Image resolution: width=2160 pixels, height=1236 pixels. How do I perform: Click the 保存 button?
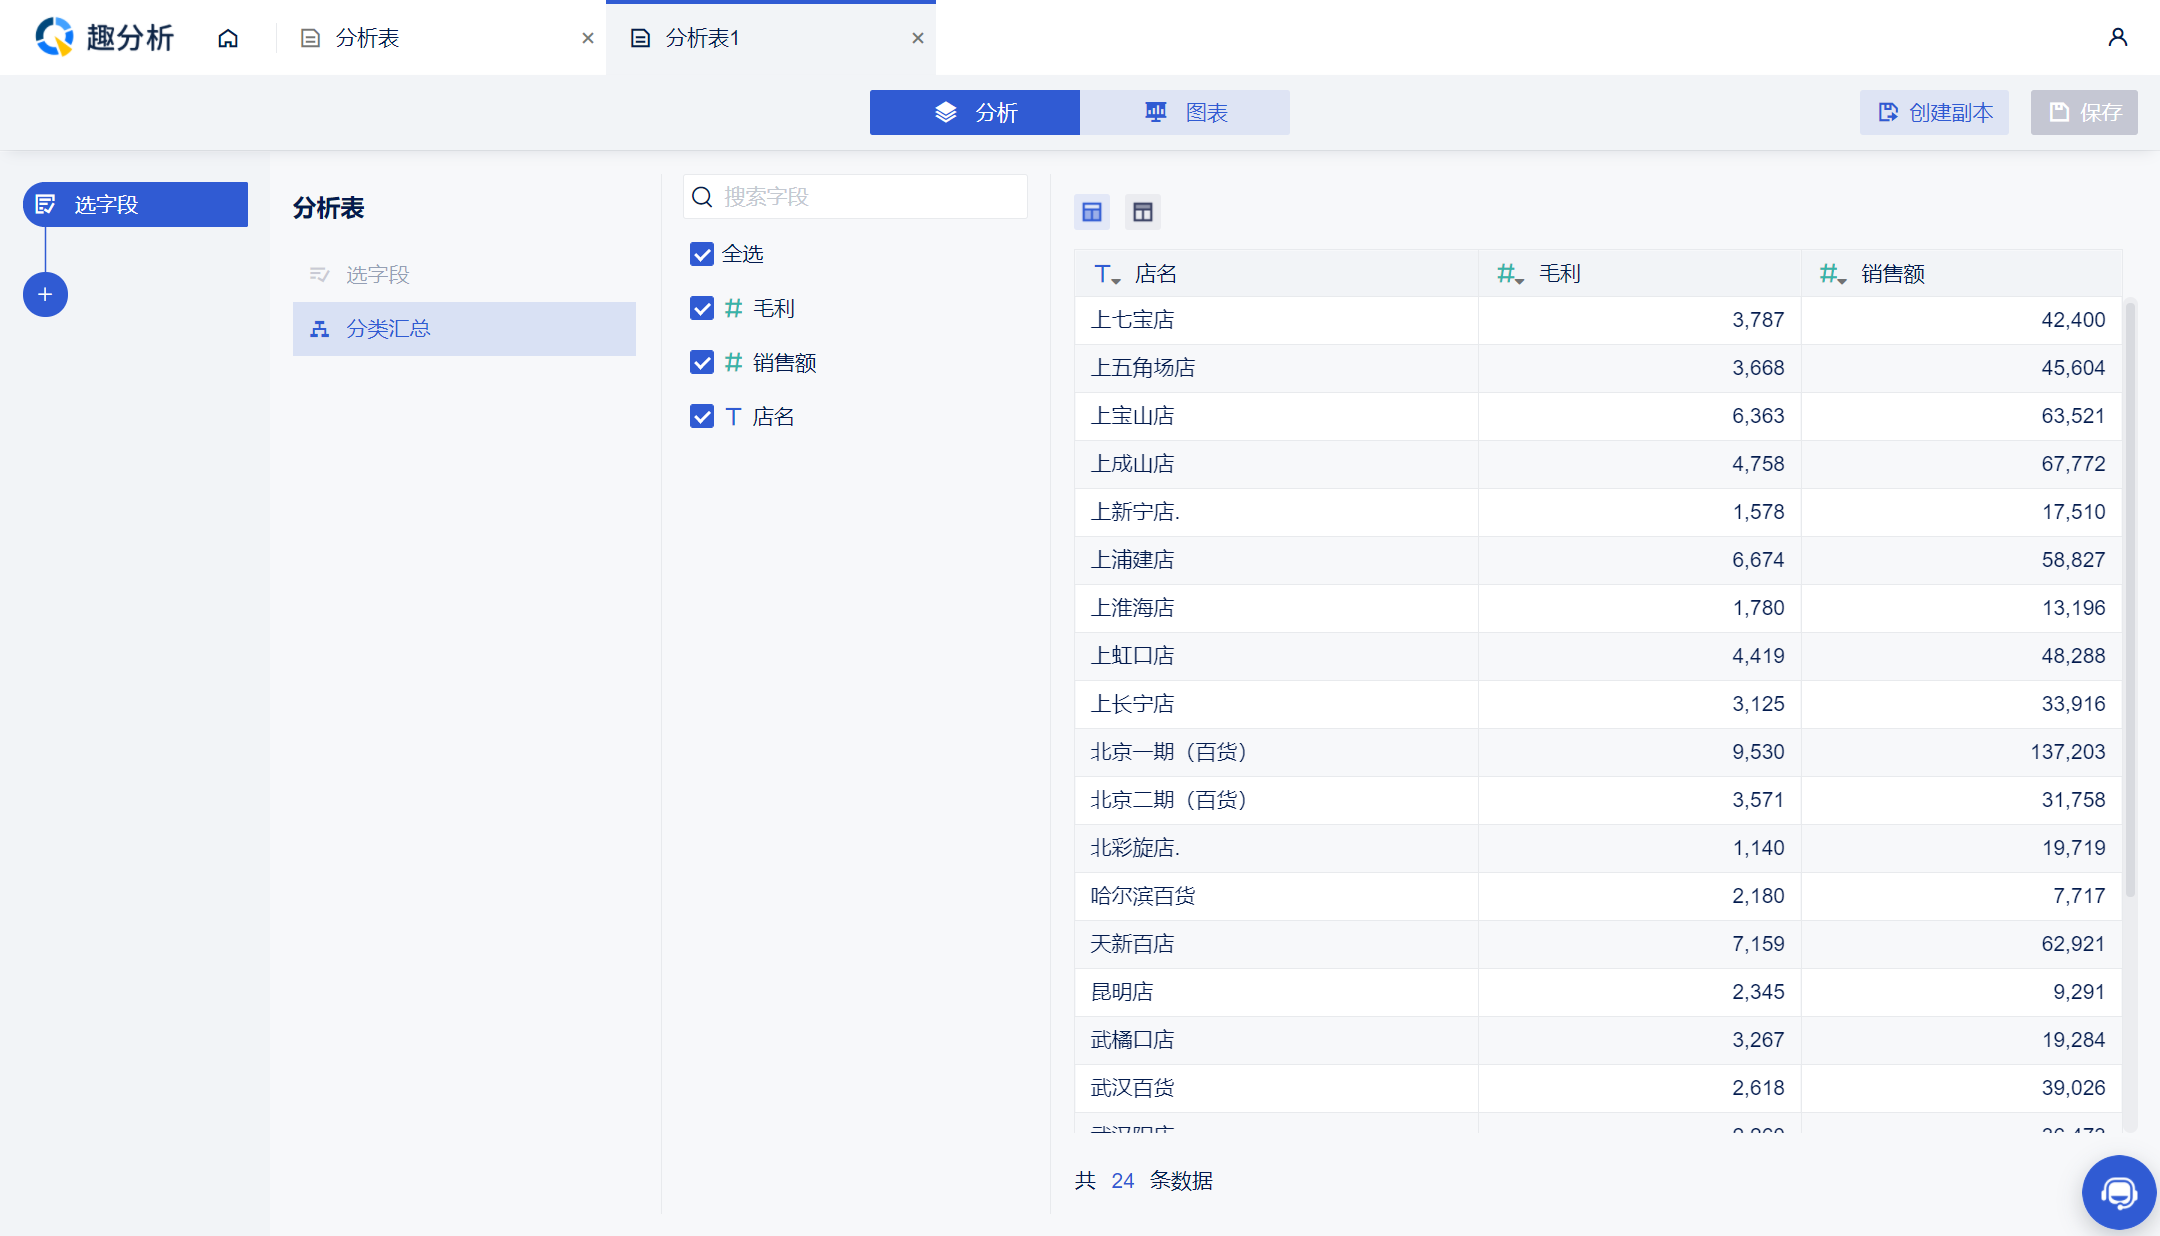[2084, 113]
